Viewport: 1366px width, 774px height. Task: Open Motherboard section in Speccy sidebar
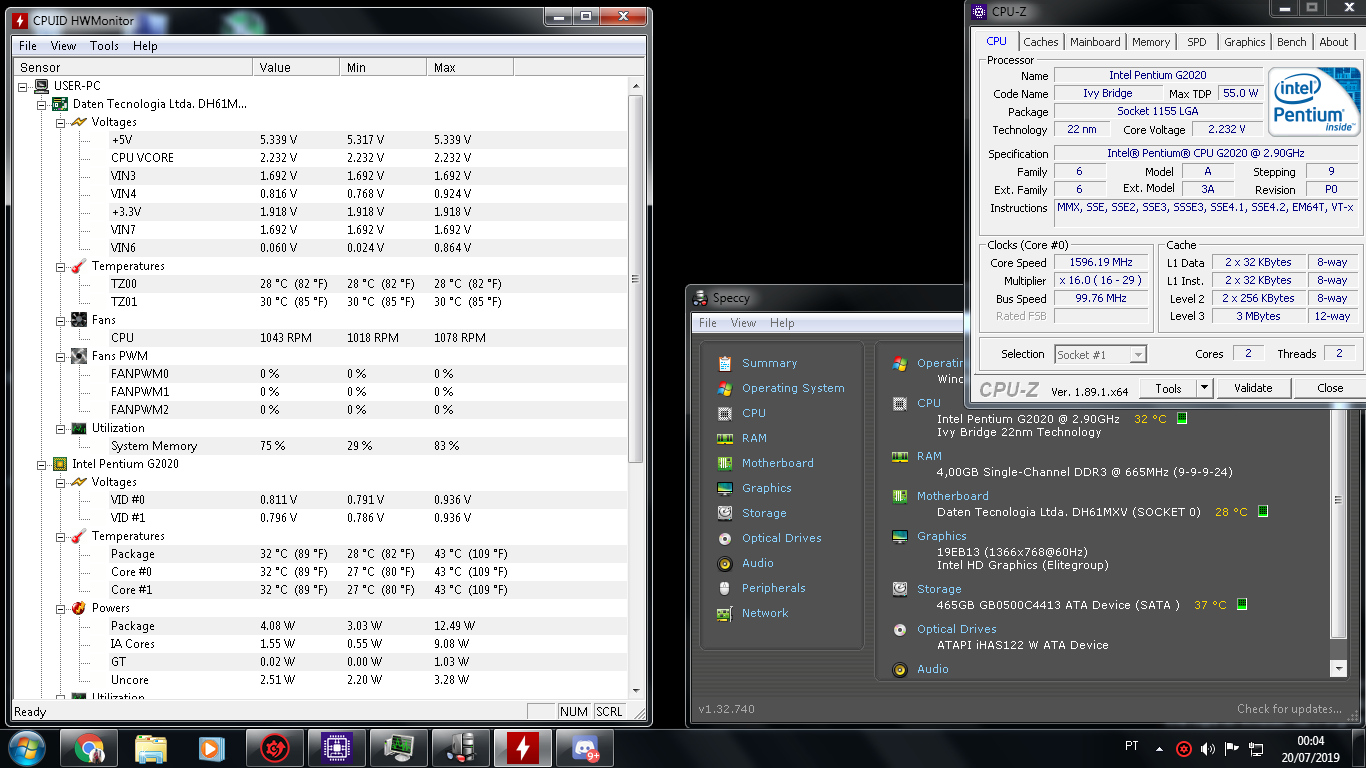coord(778,463)
